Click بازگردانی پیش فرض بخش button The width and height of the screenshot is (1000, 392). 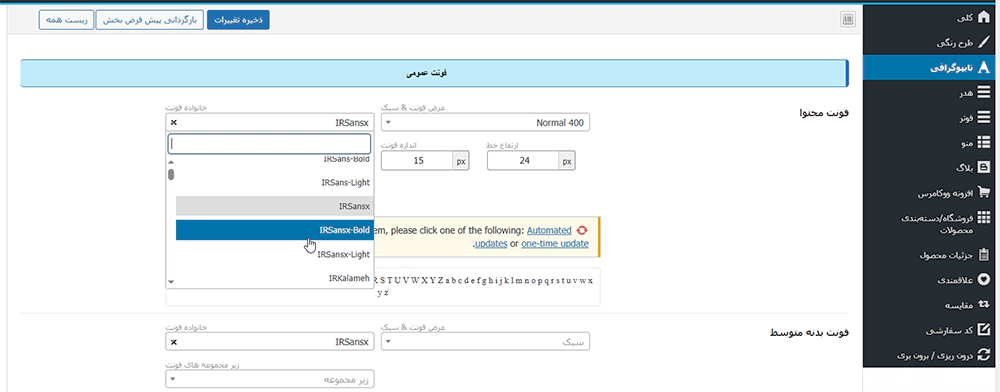click(150, 20)
